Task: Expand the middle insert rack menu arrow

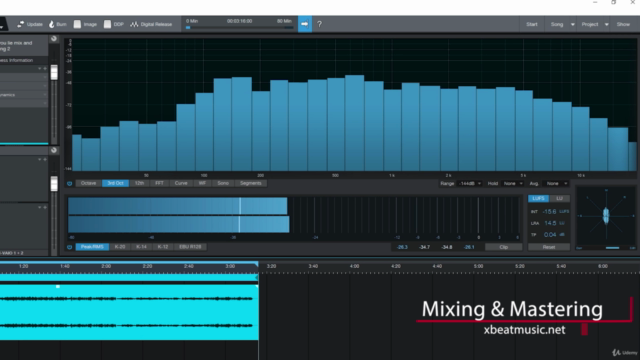Action: [x=40, y=160]
